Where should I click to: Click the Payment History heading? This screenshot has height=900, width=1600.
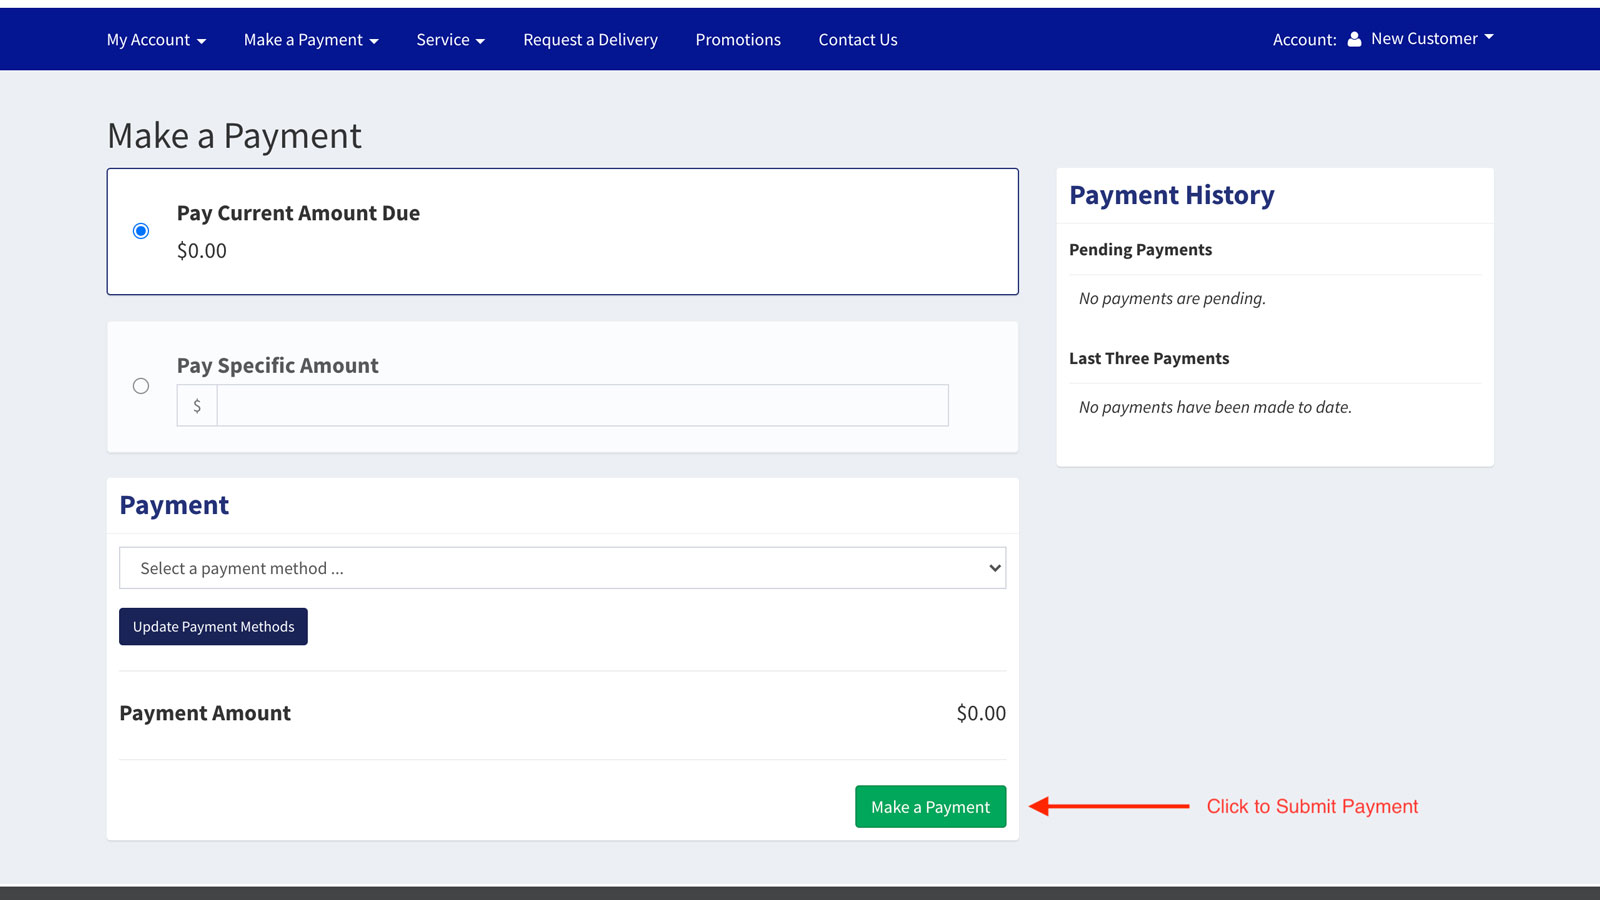tap(1172, 195)
